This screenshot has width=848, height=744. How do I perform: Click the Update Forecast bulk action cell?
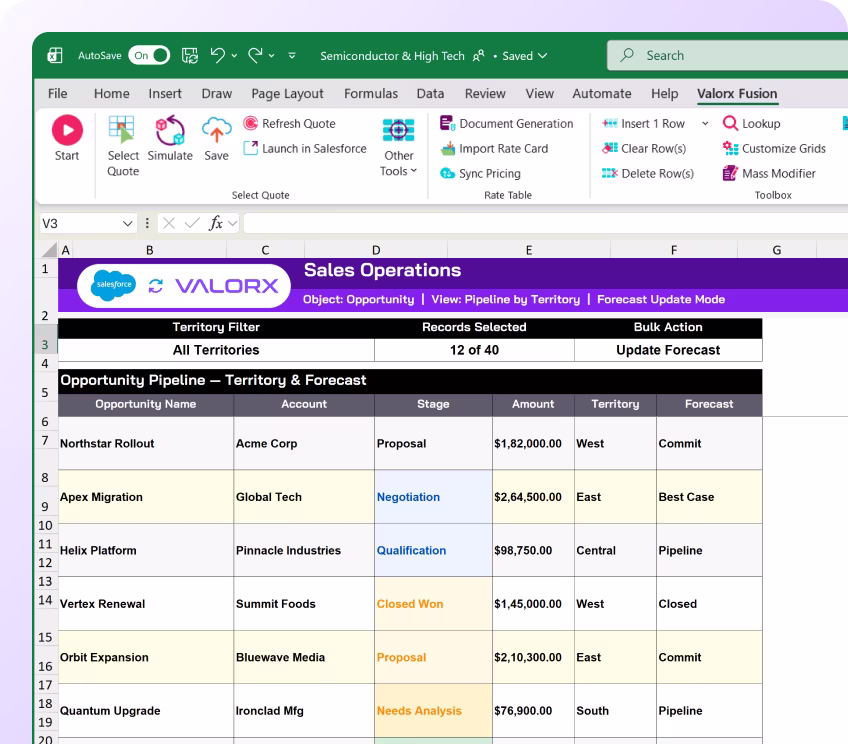[x=668, y=350]
